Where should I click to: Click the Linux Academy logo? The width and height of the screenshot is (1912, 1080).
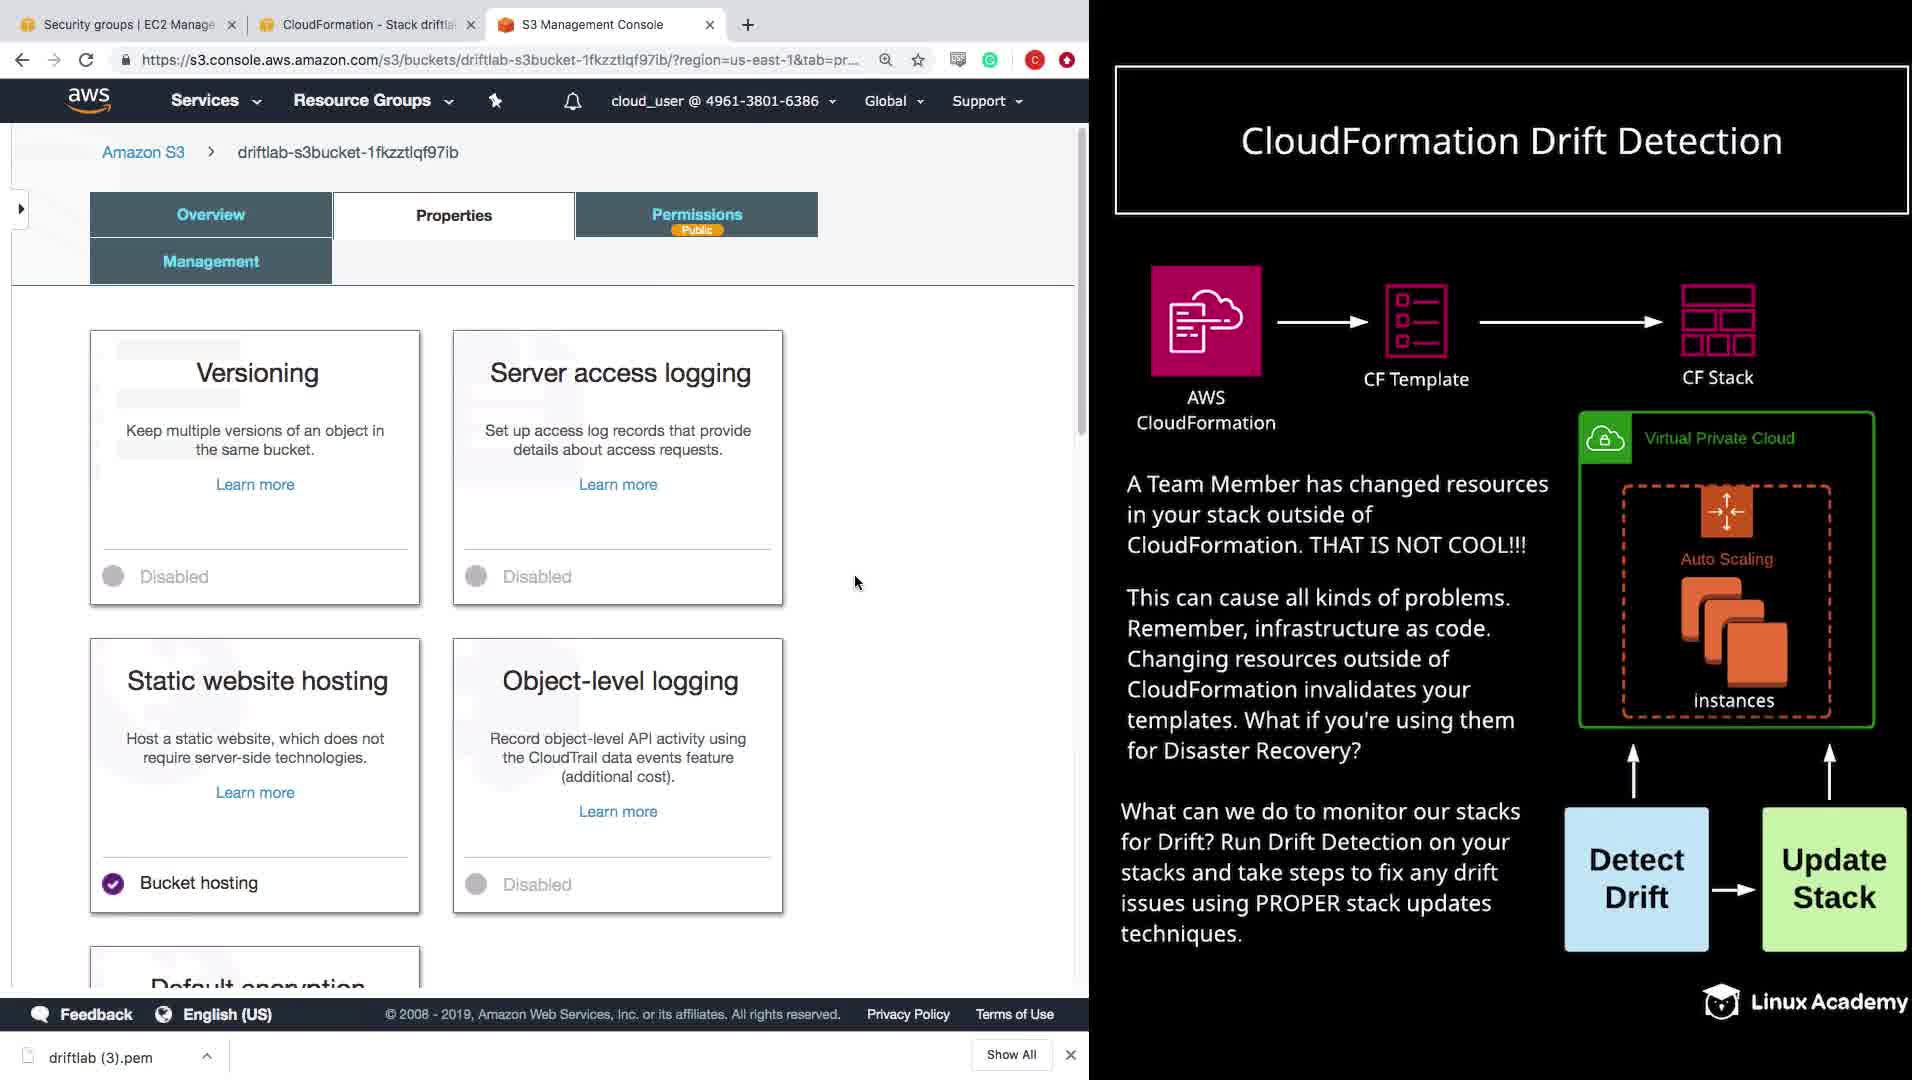tap(1805, 1001)
